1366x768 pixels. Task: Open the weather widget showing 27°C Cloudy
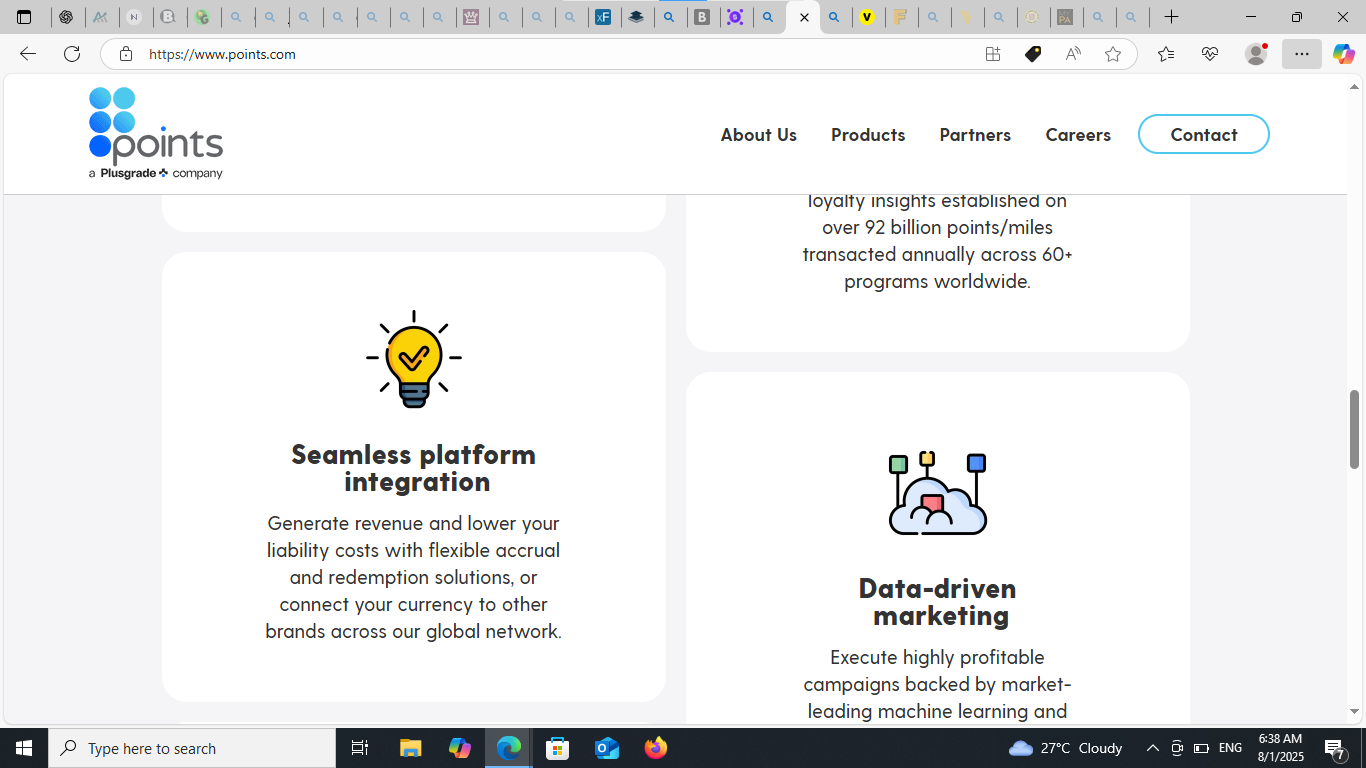[1066, 748]
